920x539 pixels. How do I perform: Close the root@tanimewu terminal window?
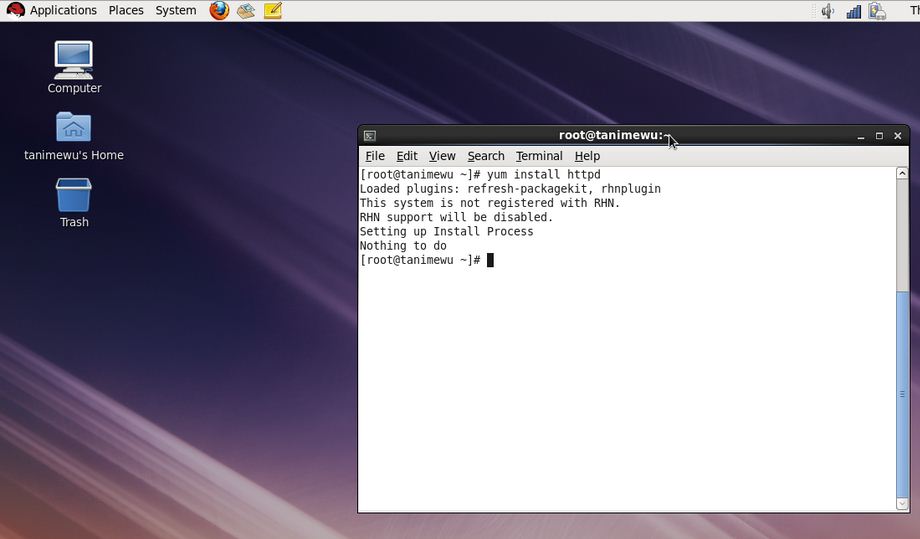pyautogui.click(x=898, y=136)
